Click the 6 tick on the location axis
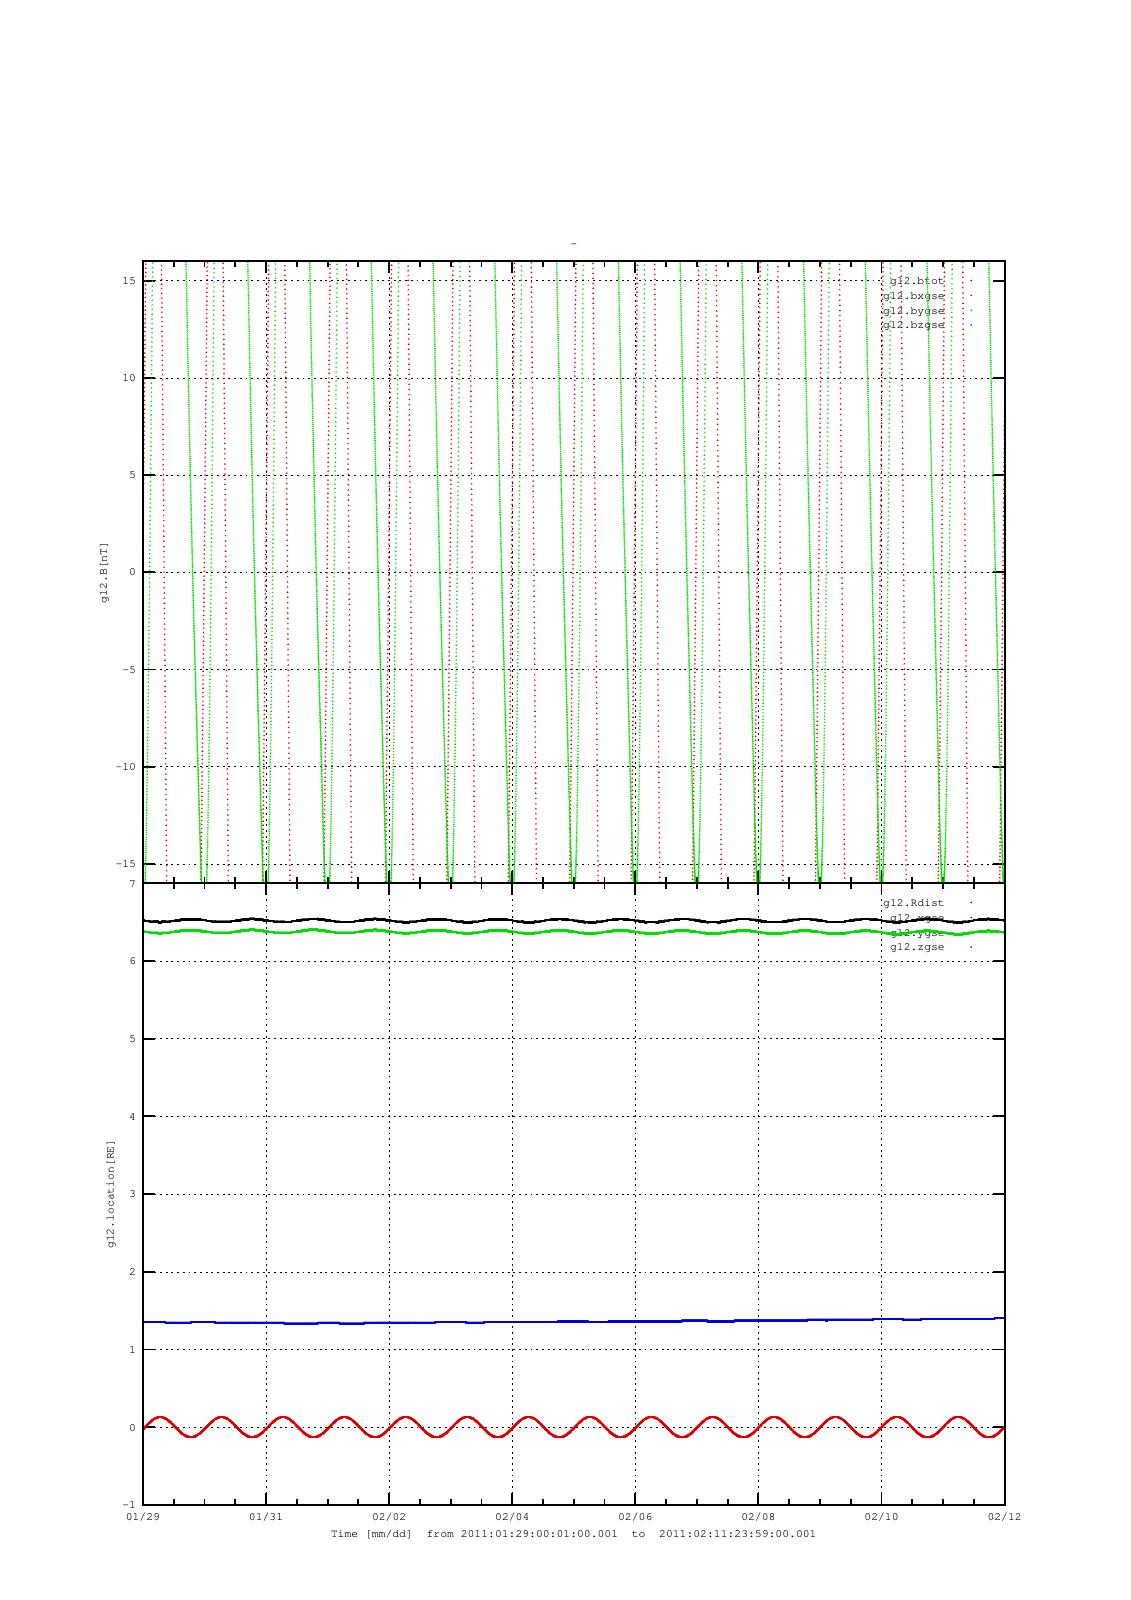 (x=132, y=961)
